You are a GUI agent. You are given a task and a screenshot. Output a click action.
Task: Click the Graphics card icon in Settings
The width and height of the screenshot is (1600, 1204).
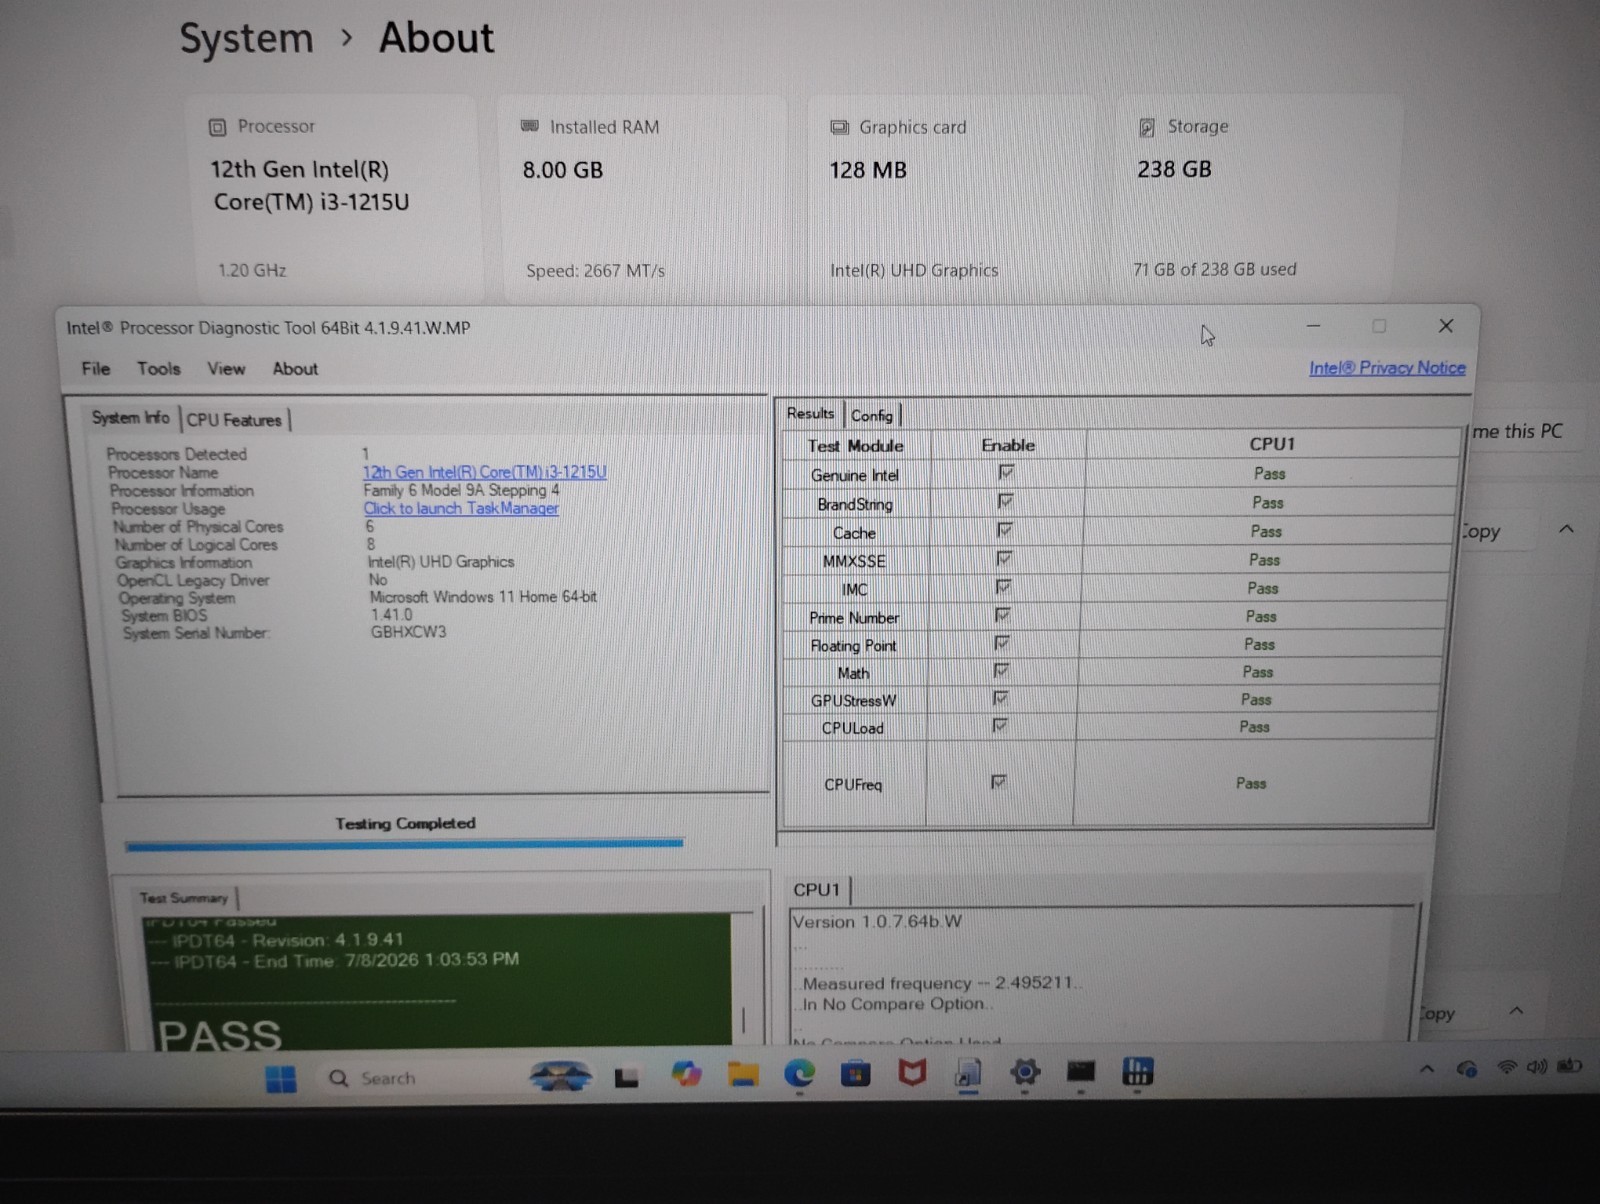(x=840, y=127)
